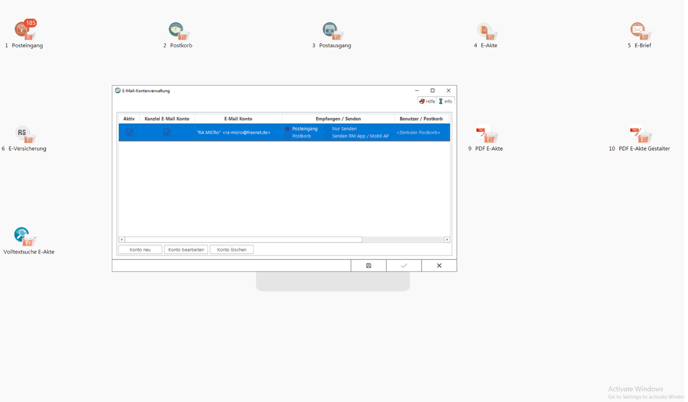Viewport: 688px width, 402px height.
Task: Close the E-Mail-Kontenverwaltung window
Action: tap(448, 90)
